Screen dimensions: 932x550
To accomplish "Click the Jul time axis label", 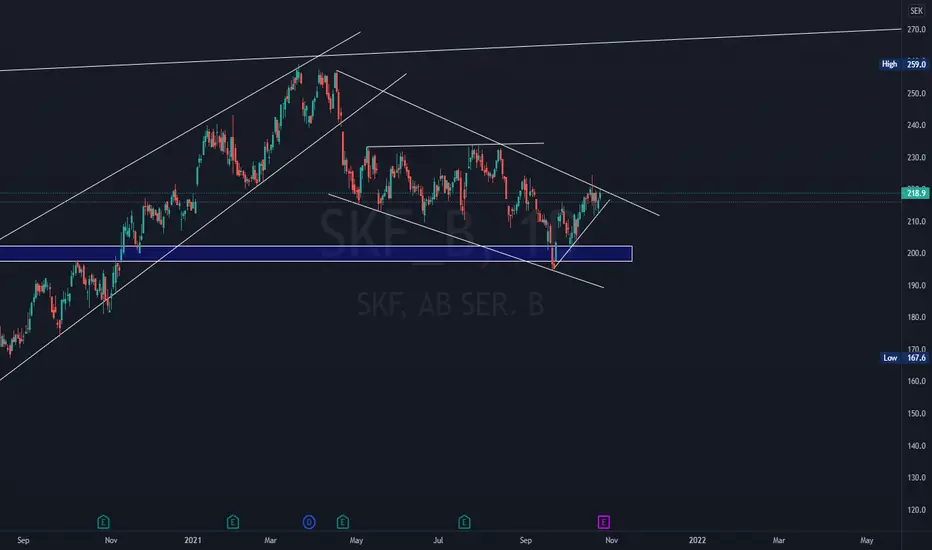I will click(438, 540).
